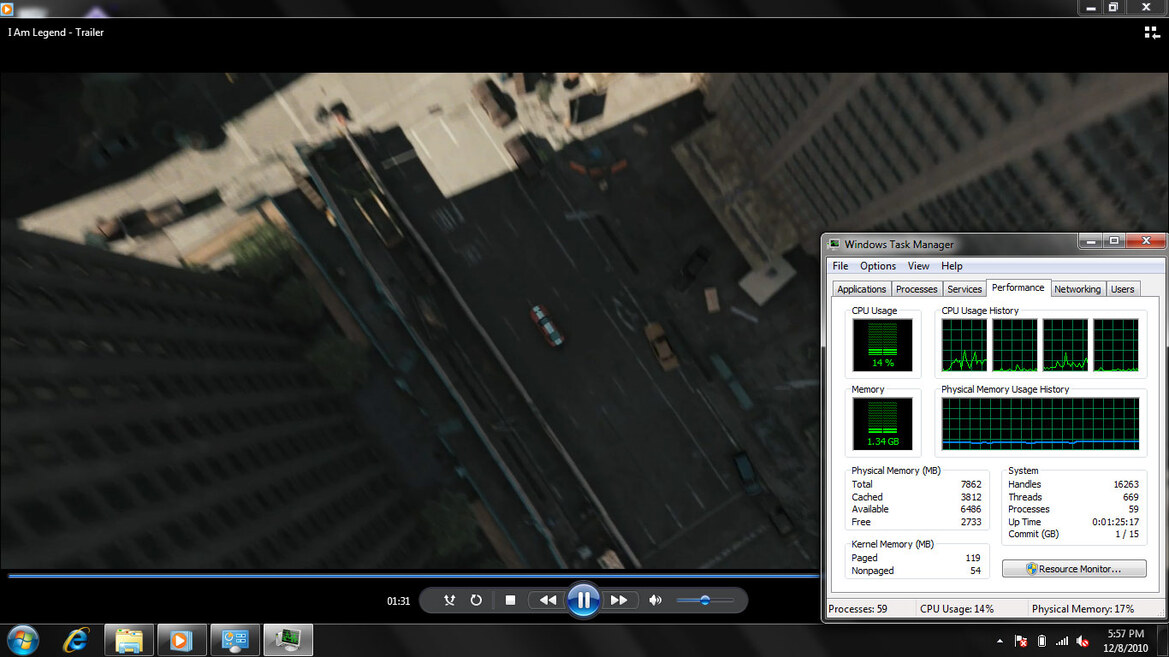
Task: Click the Up Time value 0:01:25:17
Action: click(x=1115, y=522)
